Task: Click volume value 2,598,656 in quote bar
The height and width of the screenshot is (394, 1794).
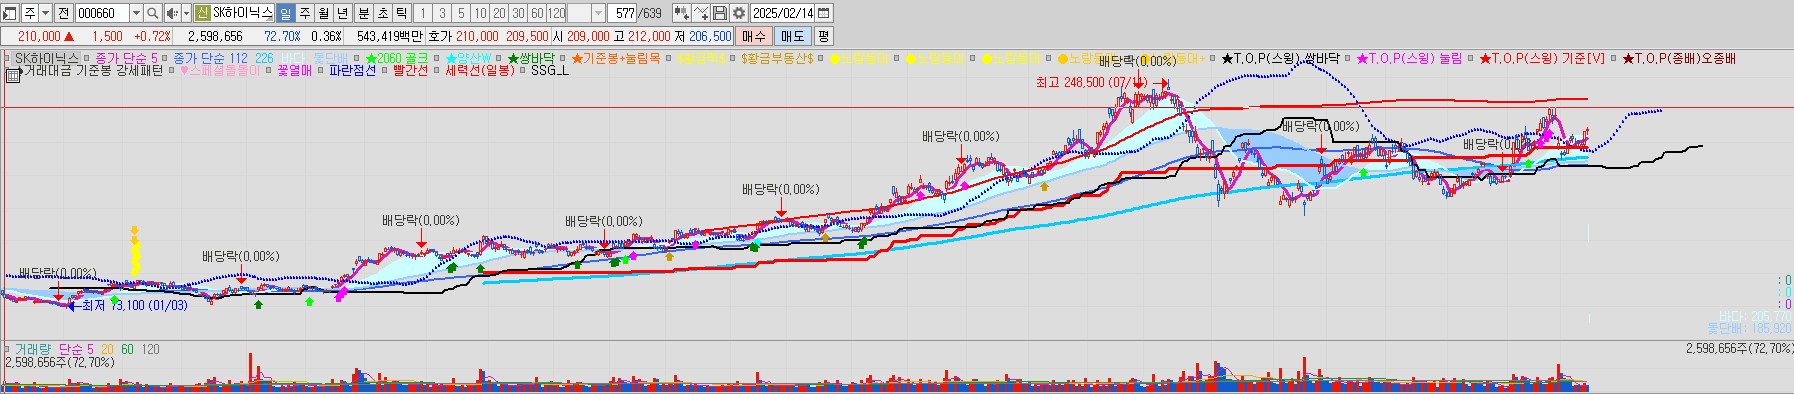Action: pyautogui.click(x=215, y=36)
